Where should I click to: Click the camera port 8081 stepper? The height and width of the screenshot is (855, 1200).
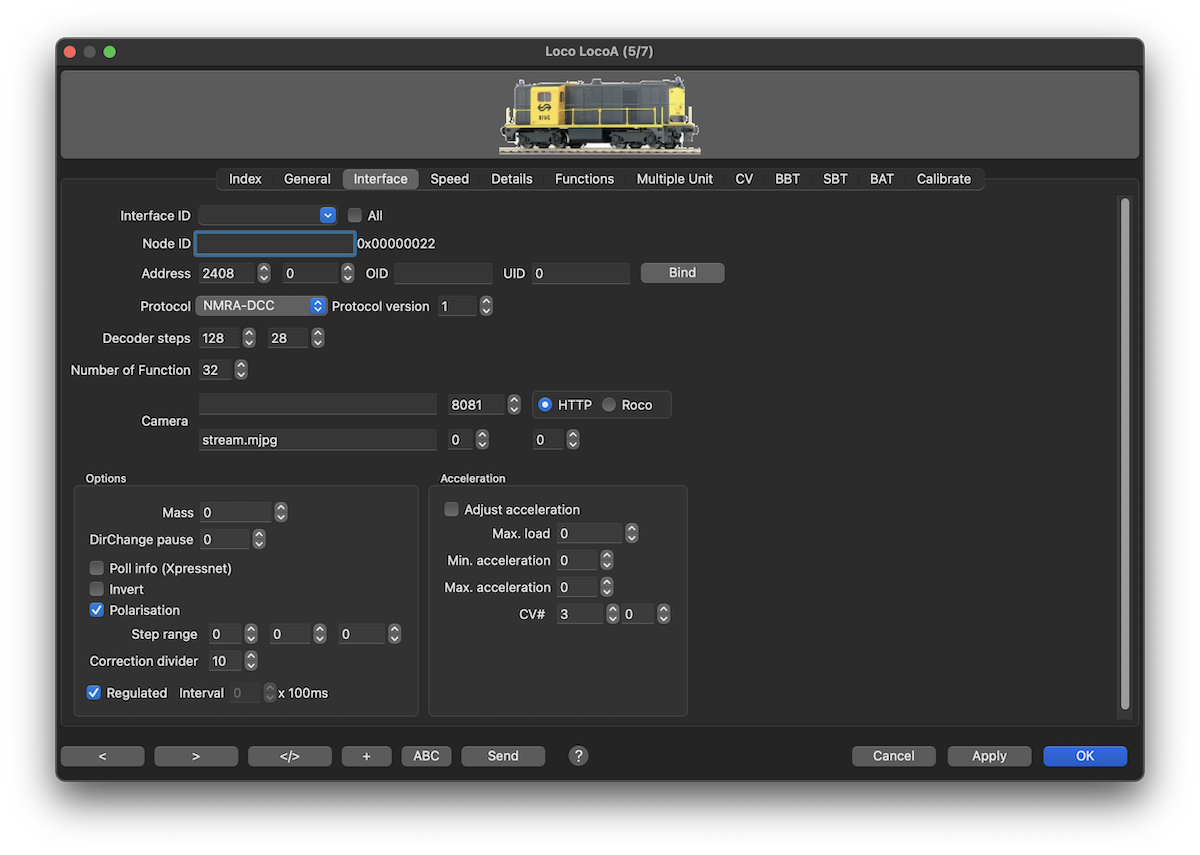click(514, 405)
